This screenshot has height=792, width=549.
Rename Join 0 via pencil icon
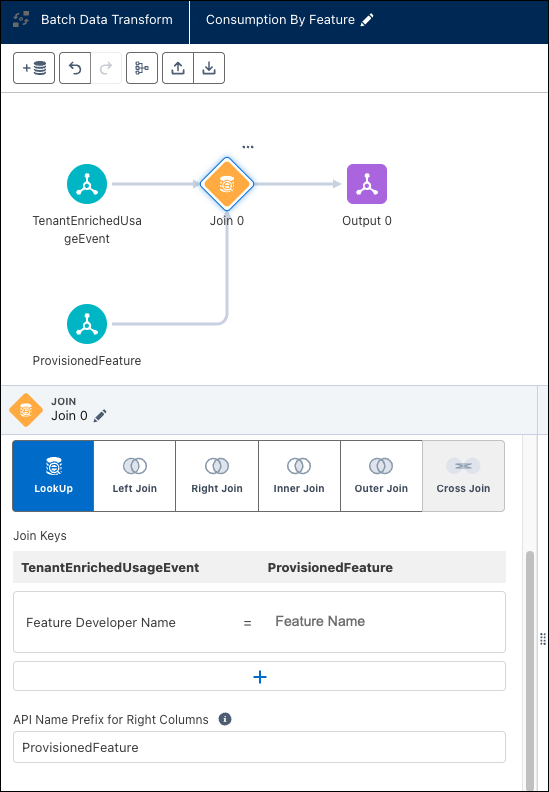pos(100,416)
